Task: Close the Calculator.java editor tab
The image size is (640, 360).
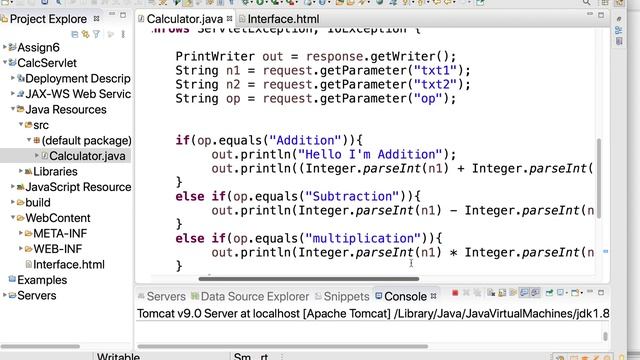Action: (x=229, y=18)
